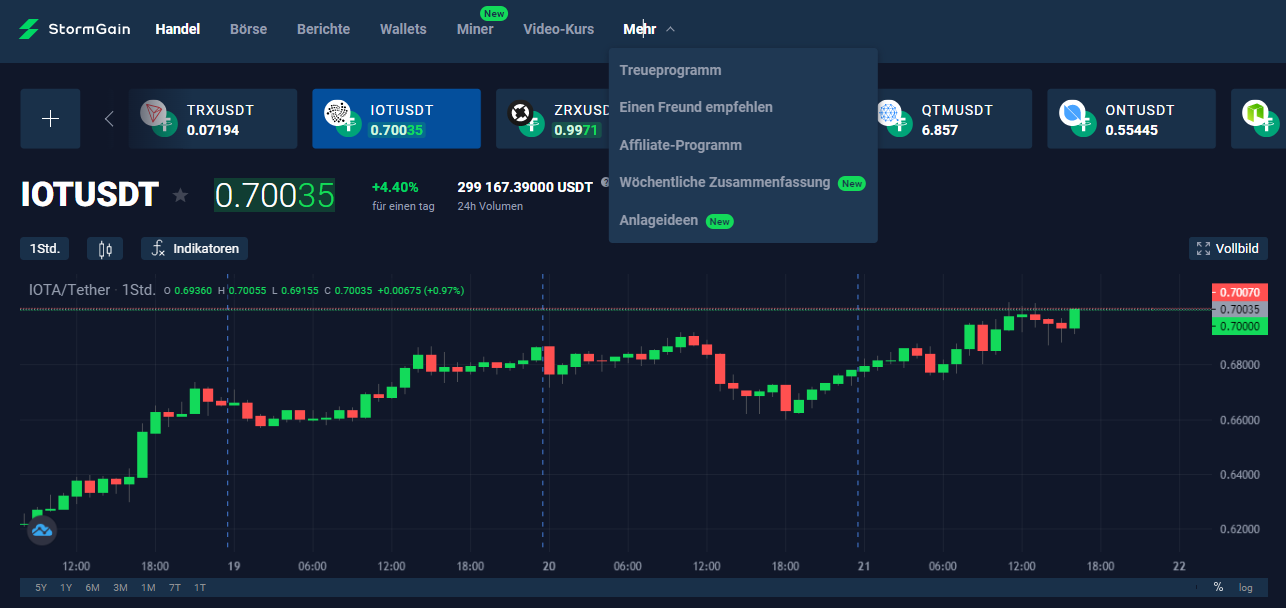The height and width of the screenshot is (608, 1286).
Task: Add a new instrument with plus button
Action: 51,119
